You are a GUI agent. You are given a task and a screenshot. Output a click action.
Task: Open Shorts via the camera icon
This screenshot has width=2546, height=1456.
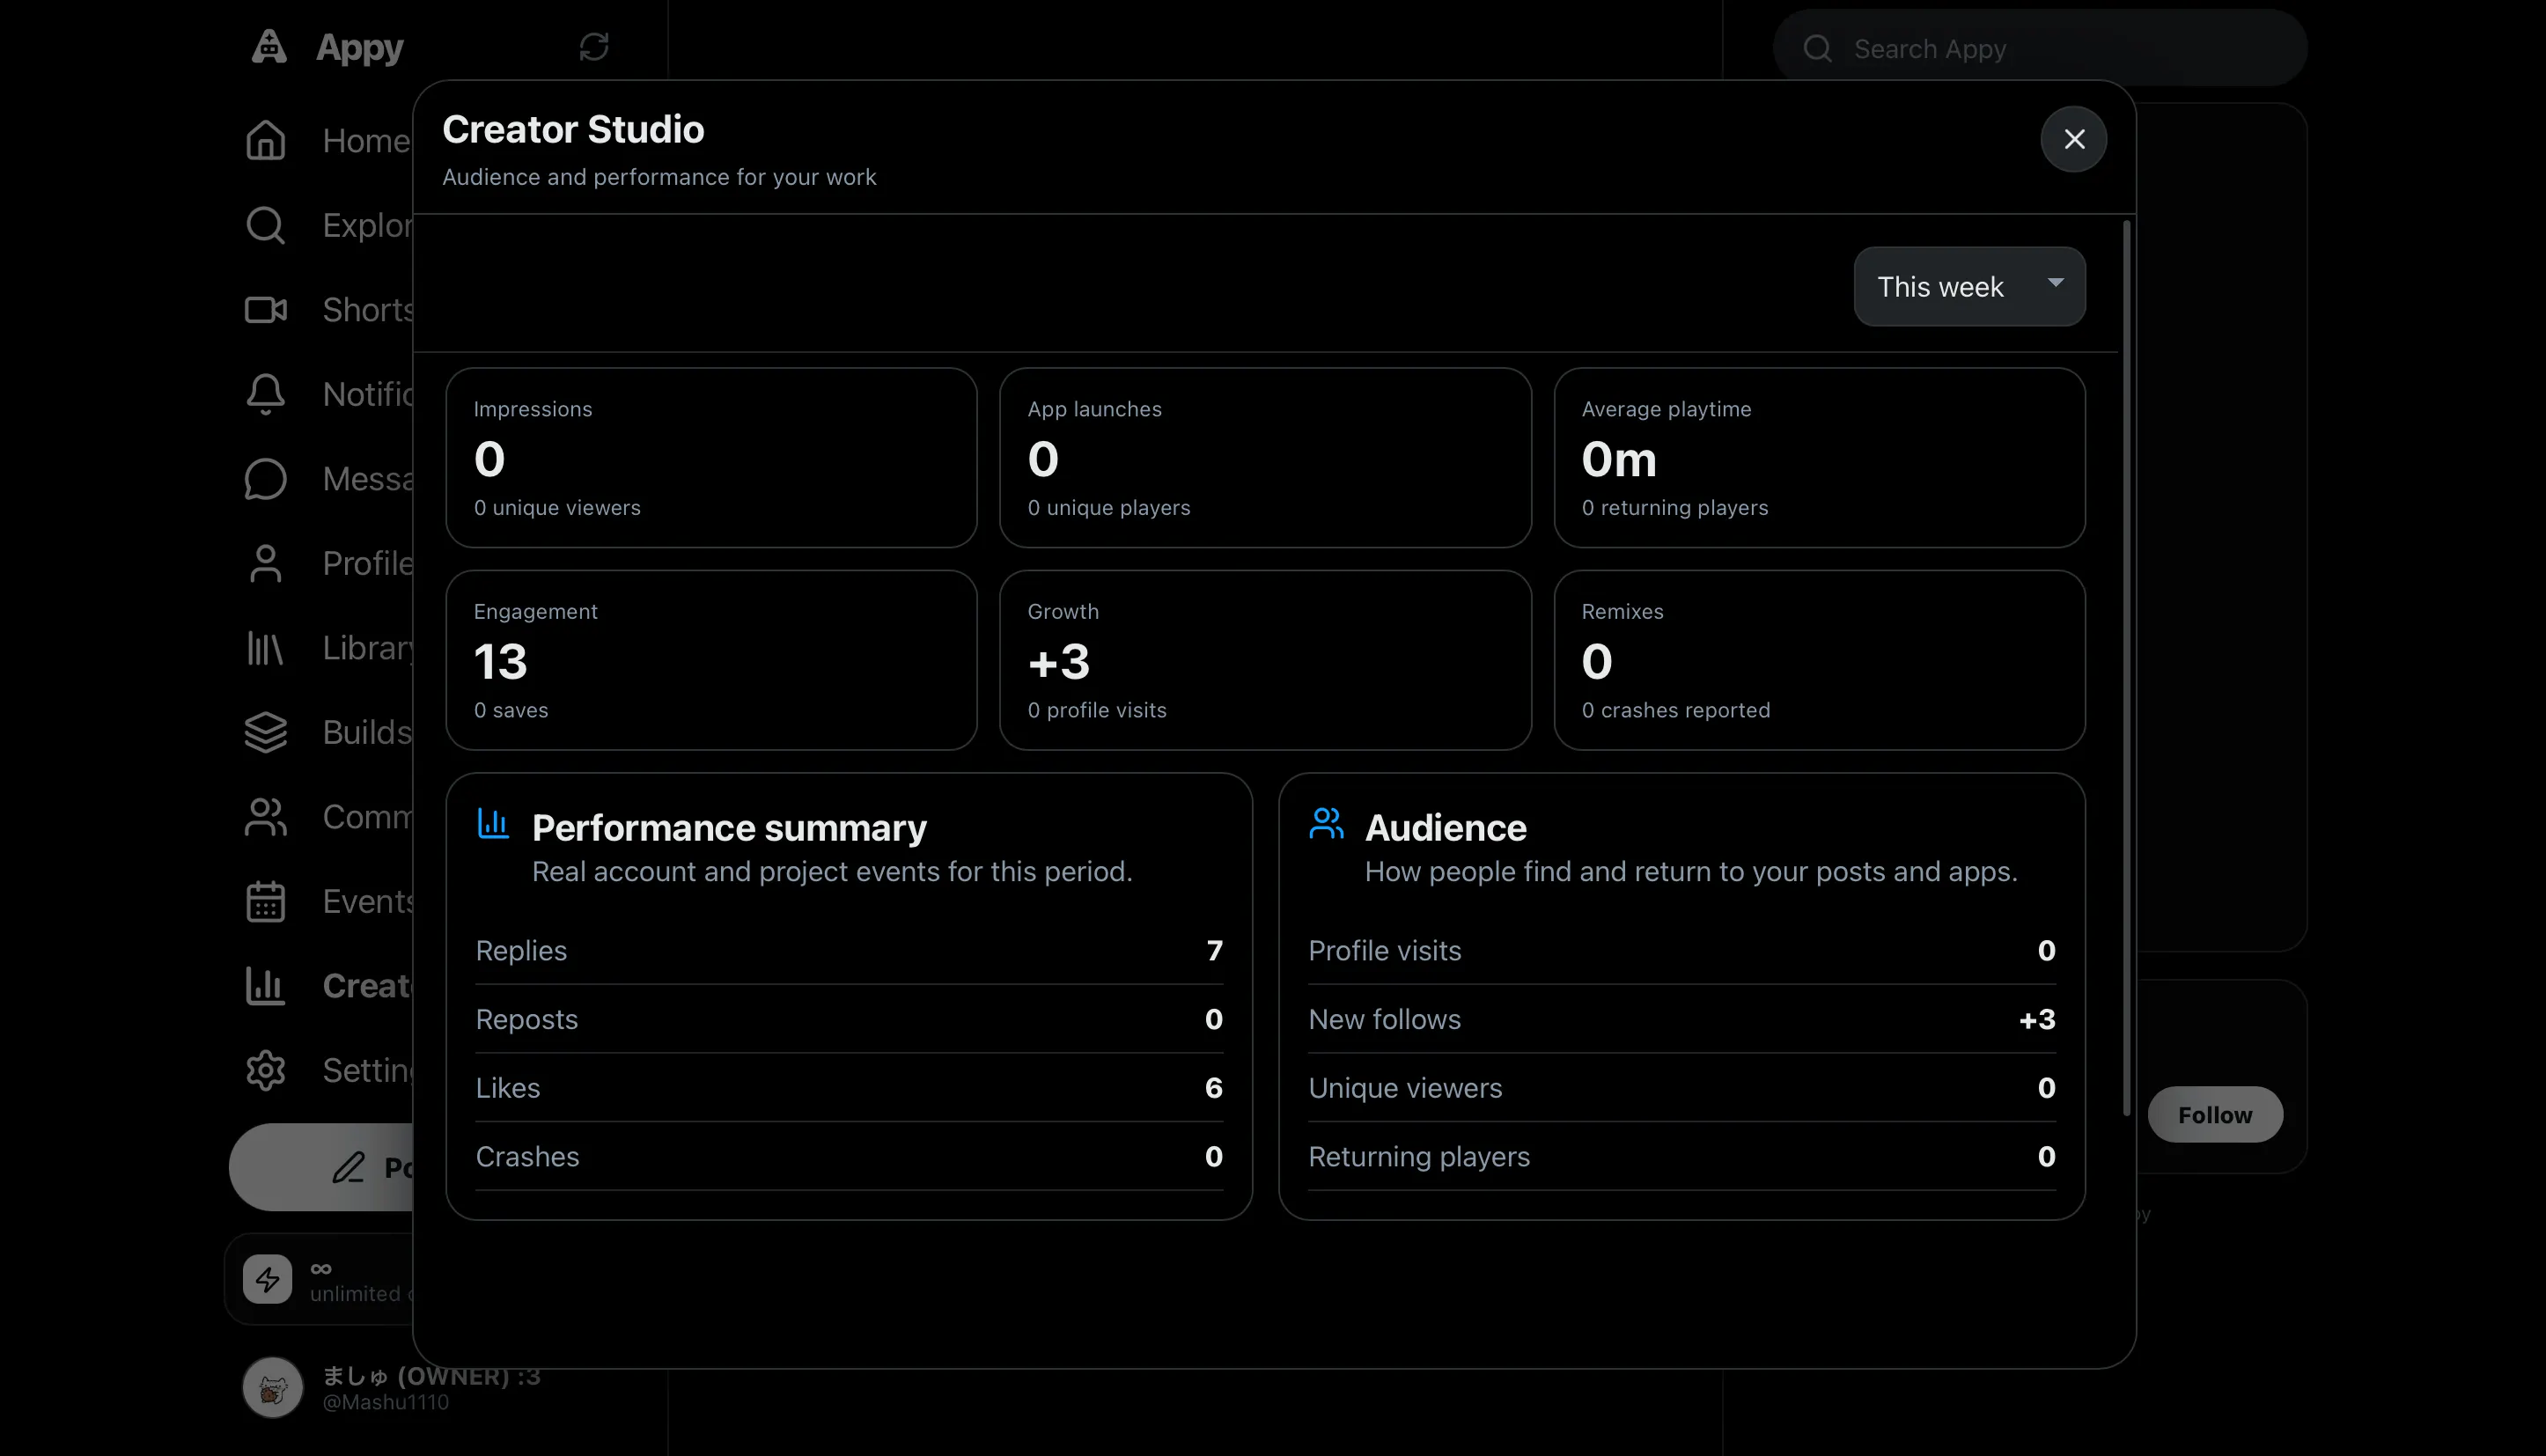pos(265,310)
